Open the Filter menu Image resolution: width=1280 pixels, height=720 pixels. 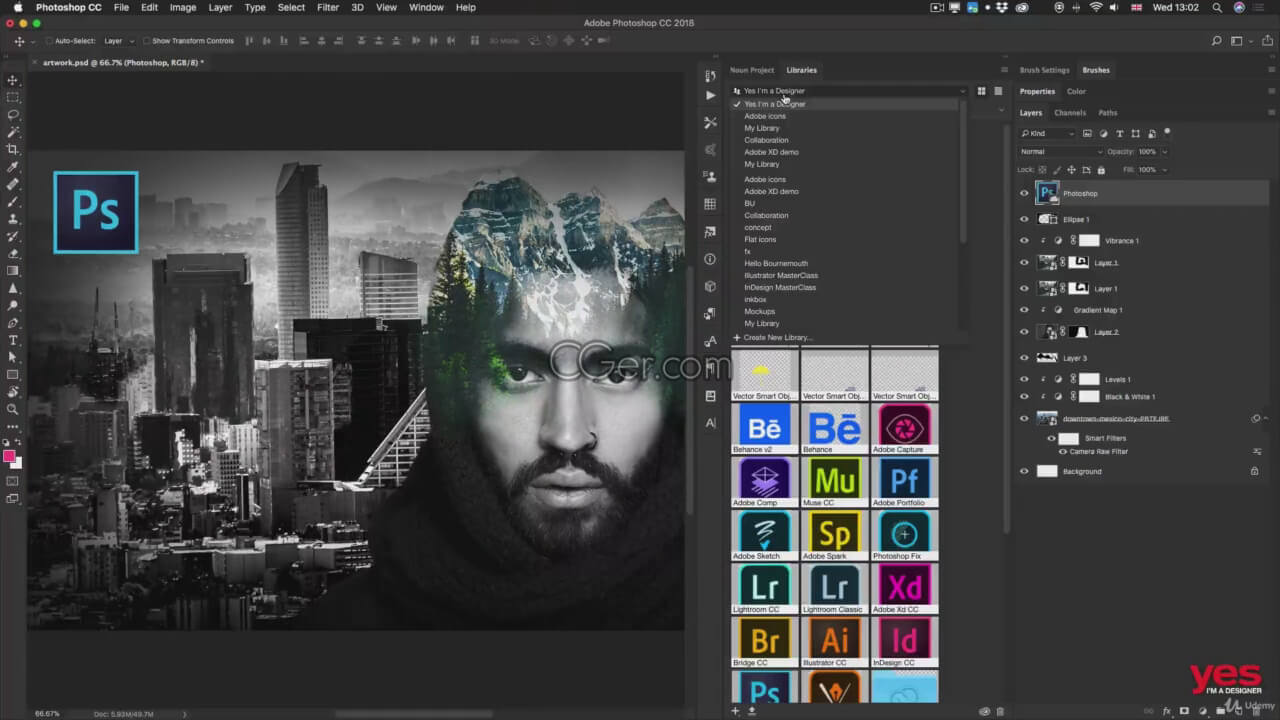328,7
